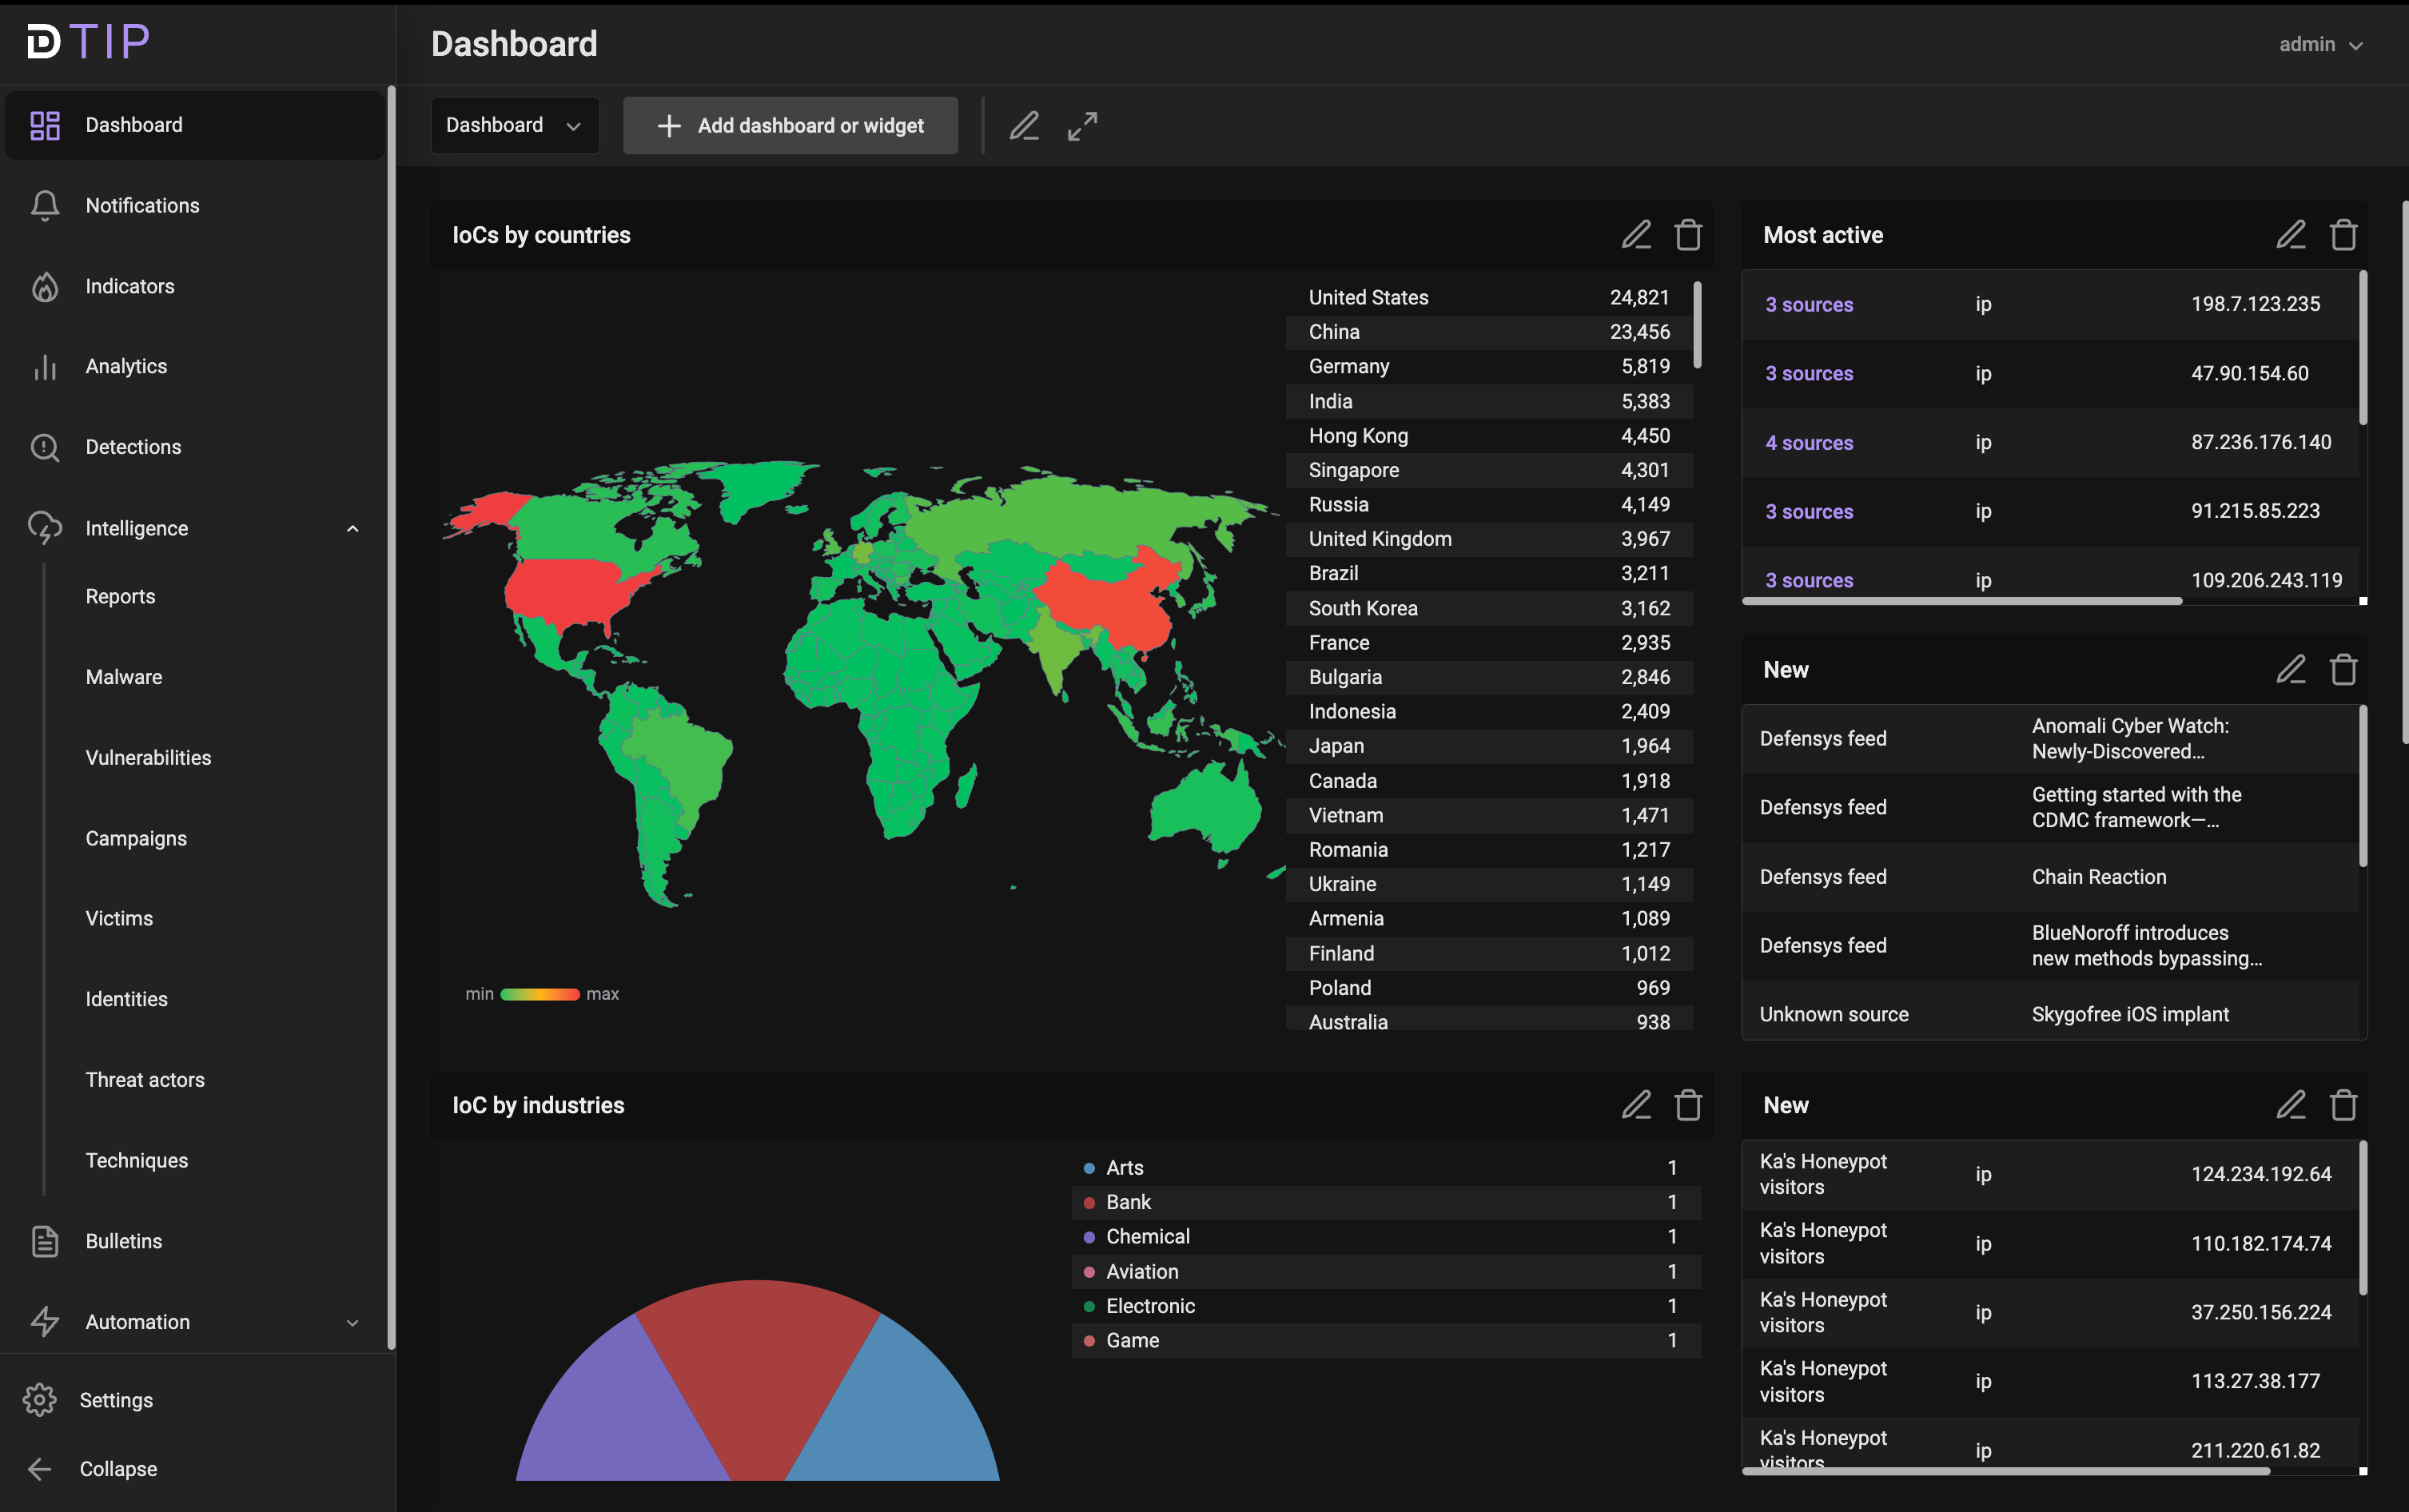Collapse the Intelligence section chevron
The image size is (2409, 1512).
click(352, 528)
